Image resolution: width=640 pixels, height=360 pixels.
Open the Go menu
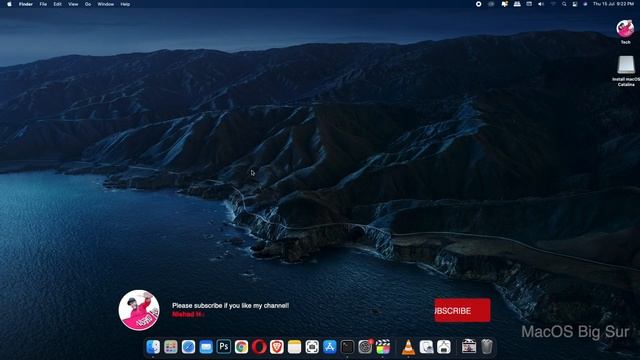88,4
